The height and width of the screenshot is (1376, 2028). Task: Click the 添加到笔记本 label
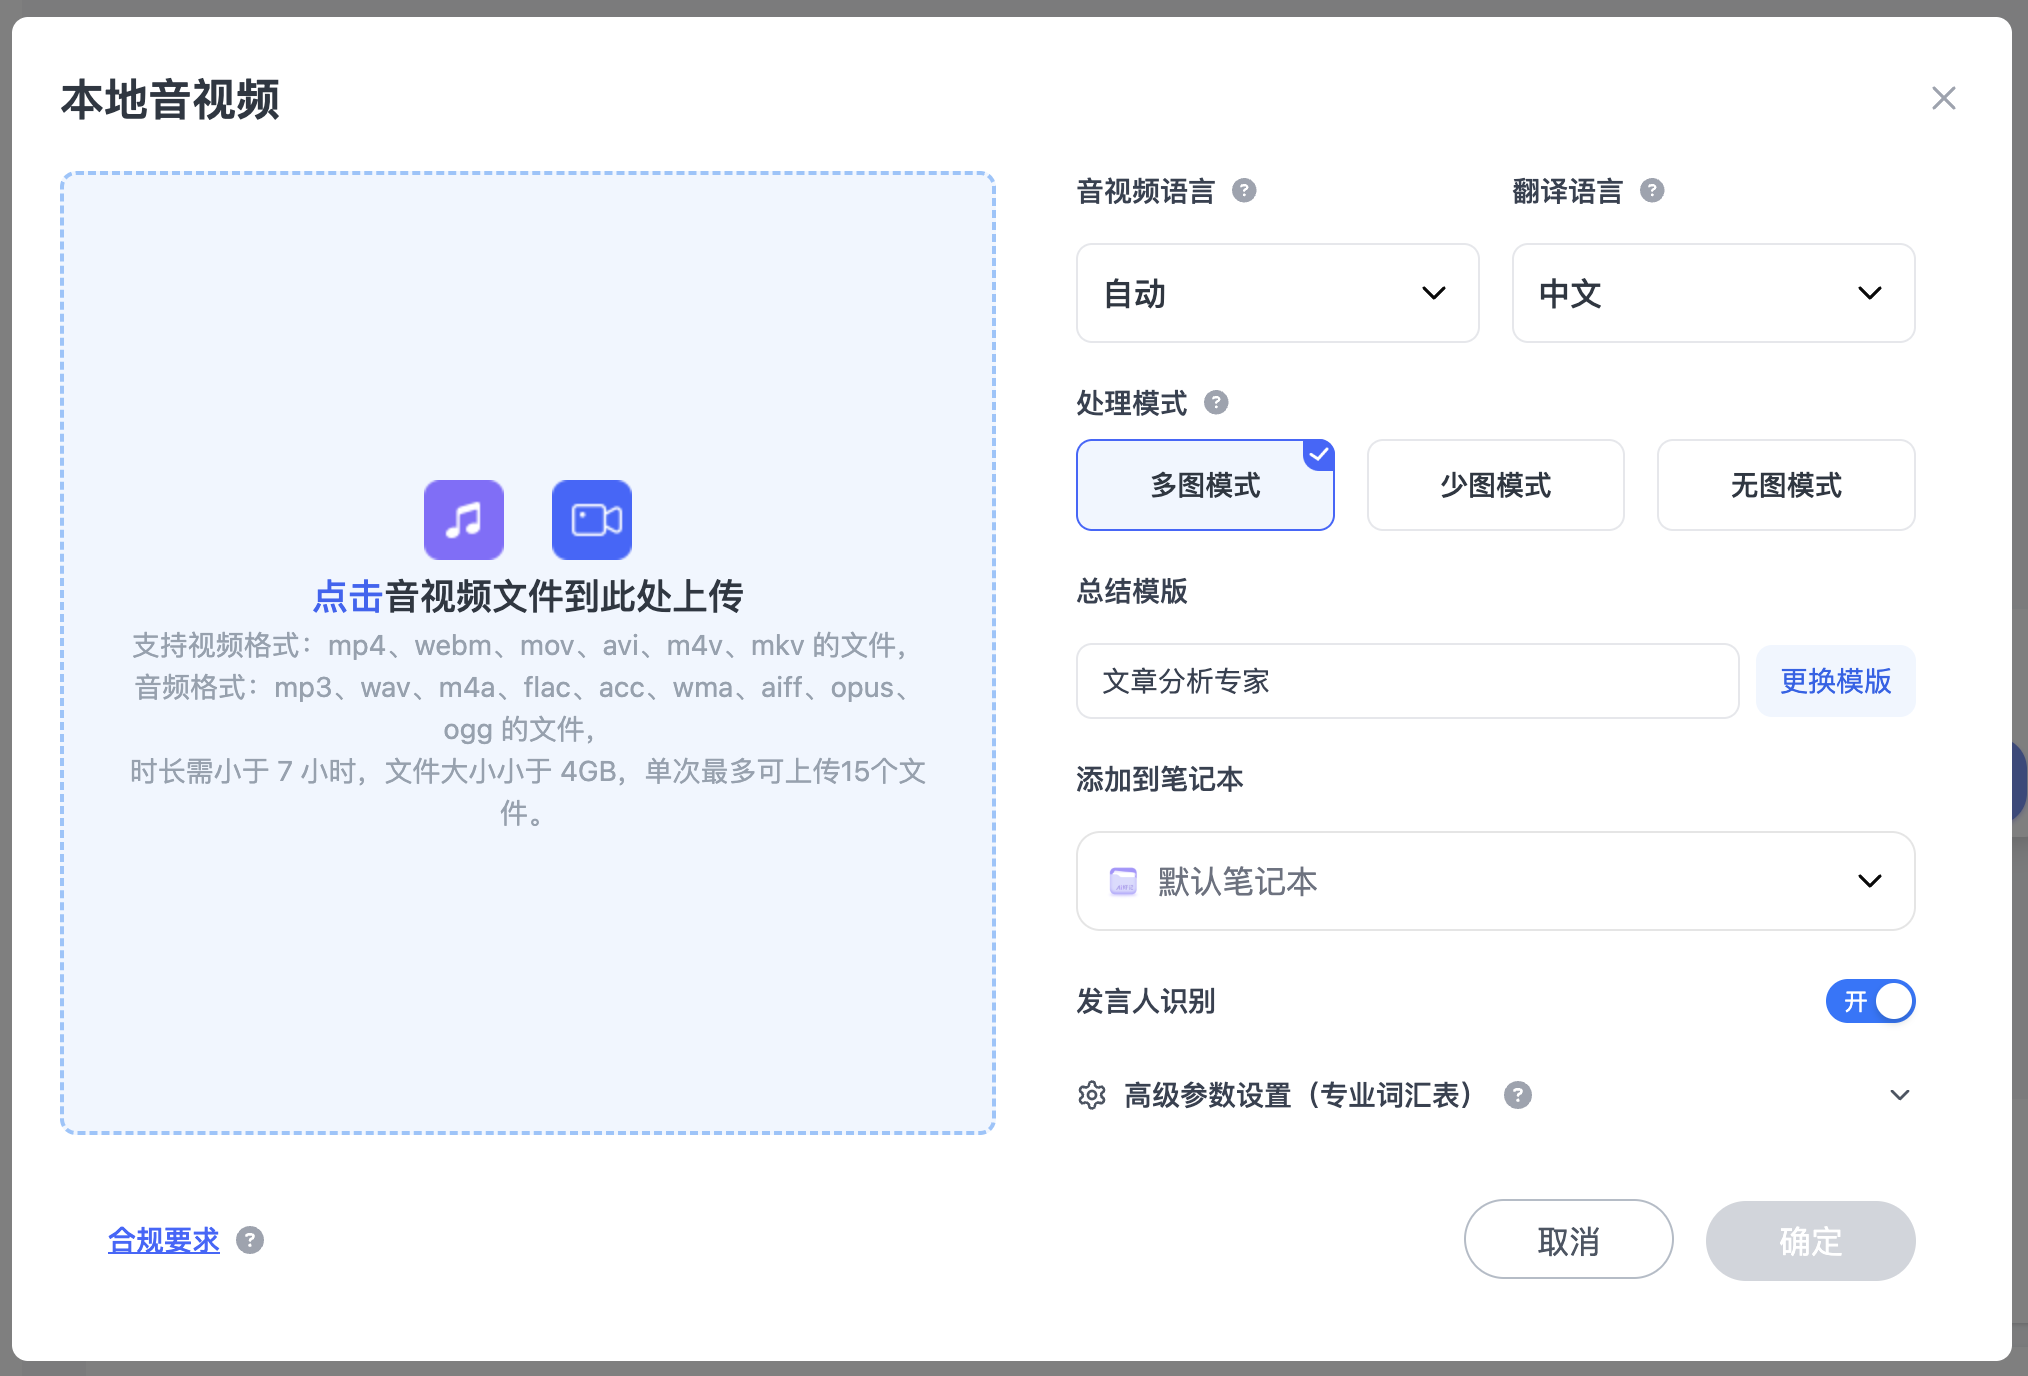[x=1160, y=779]
